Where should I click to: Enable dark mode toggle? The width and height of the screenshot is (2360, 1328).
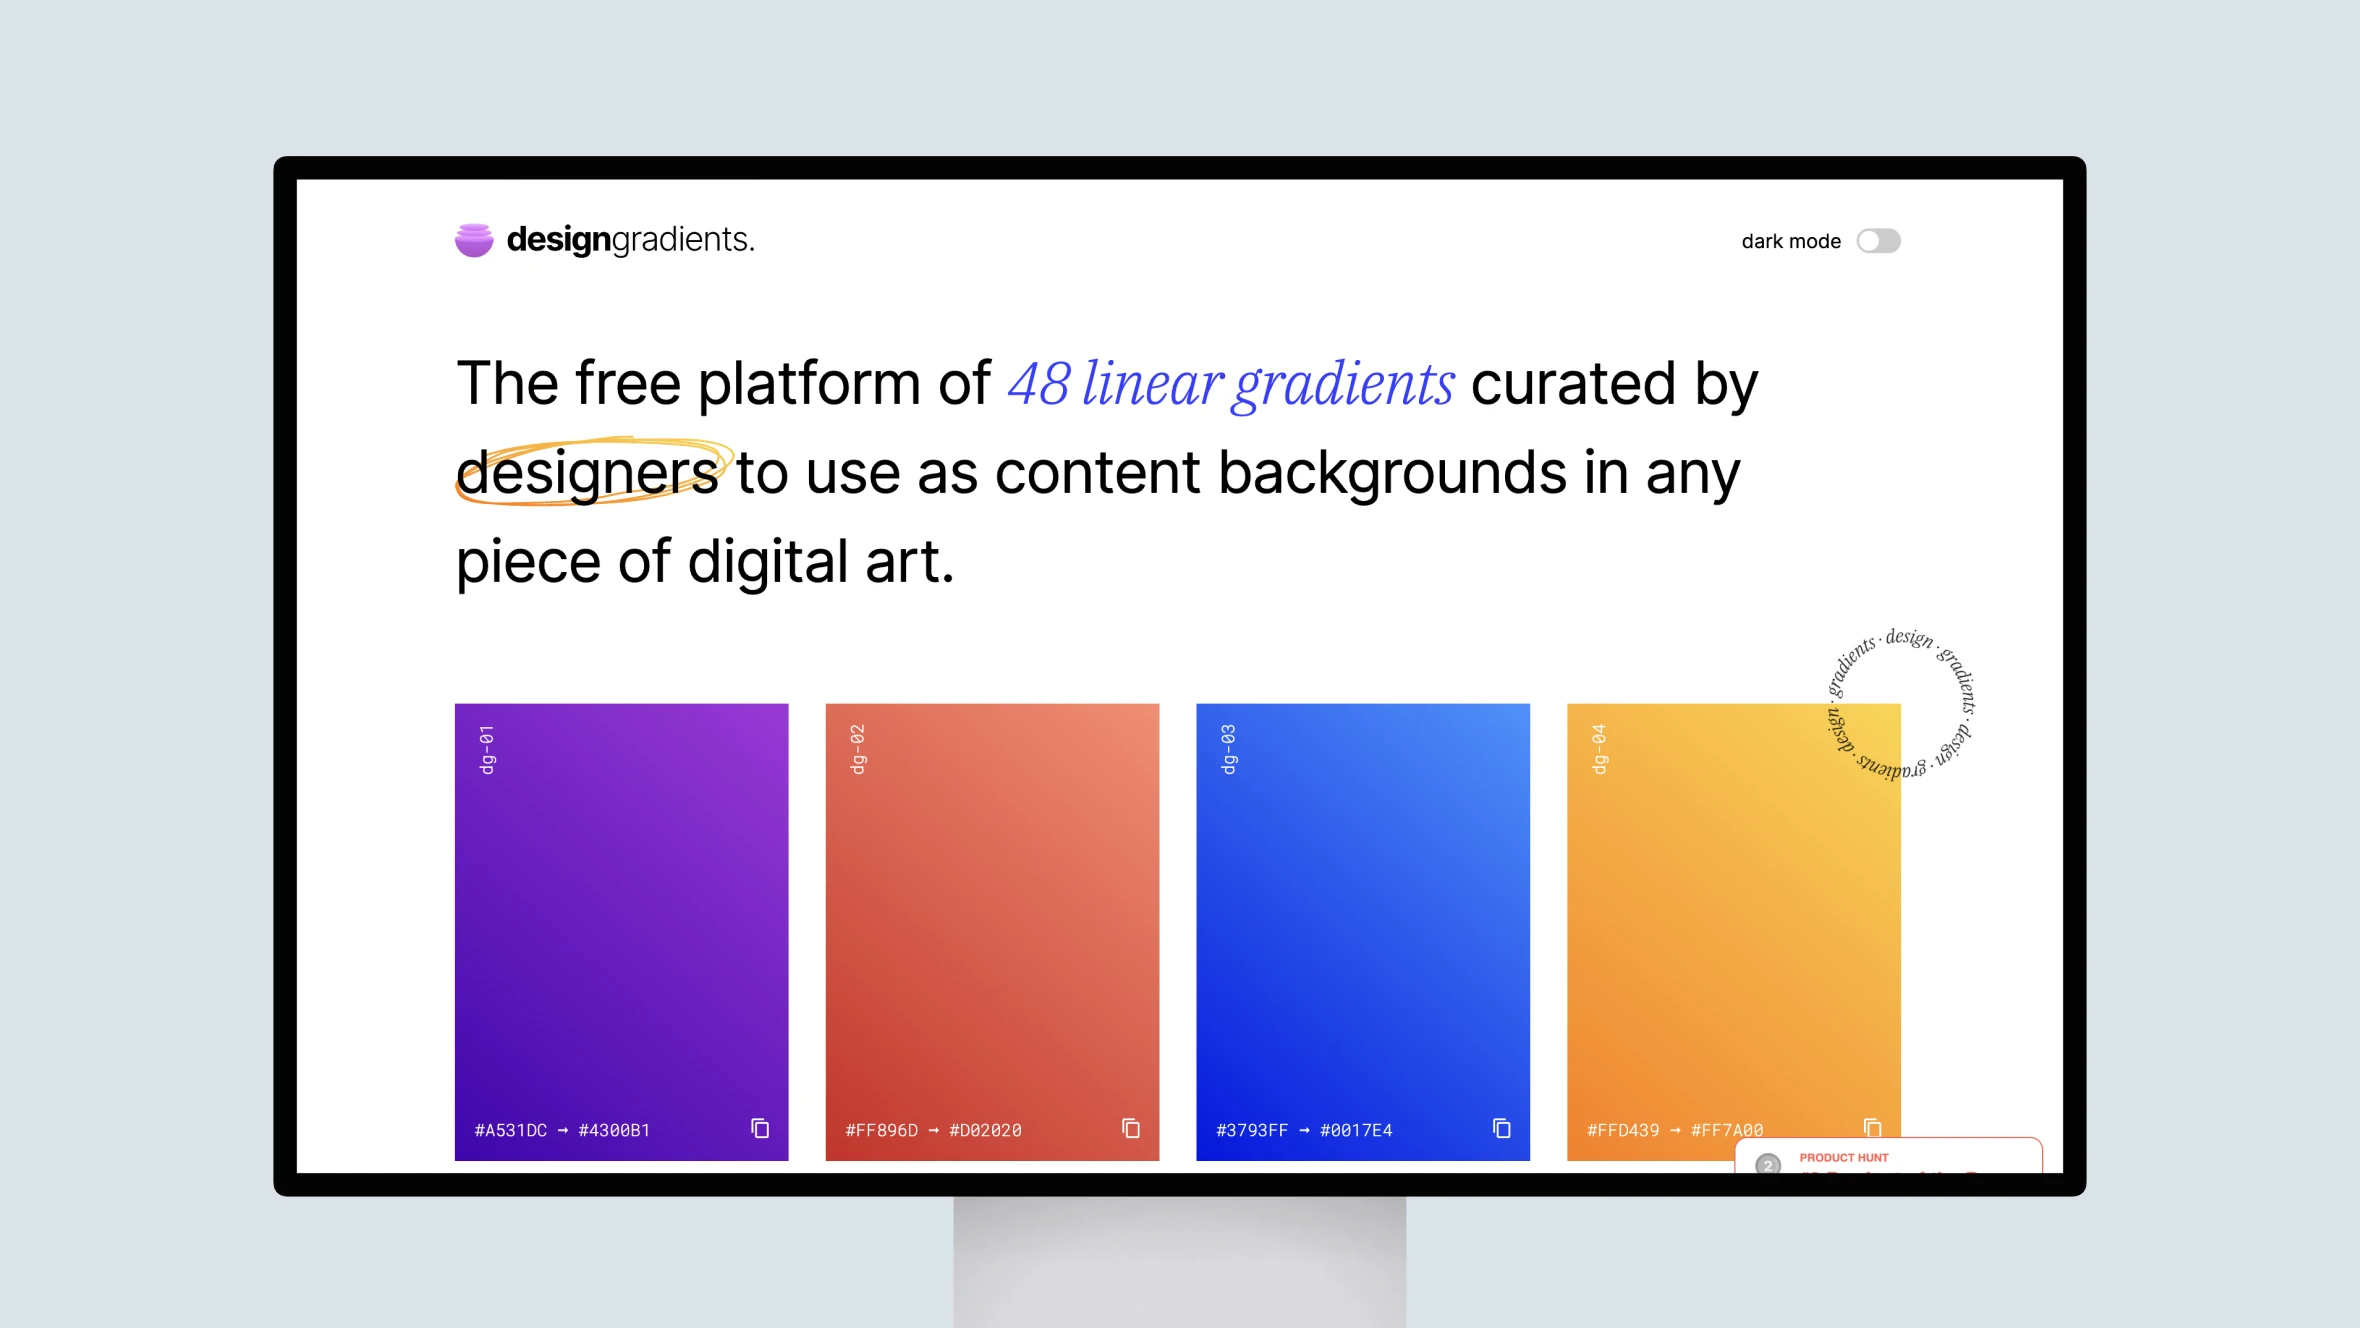1880,240
